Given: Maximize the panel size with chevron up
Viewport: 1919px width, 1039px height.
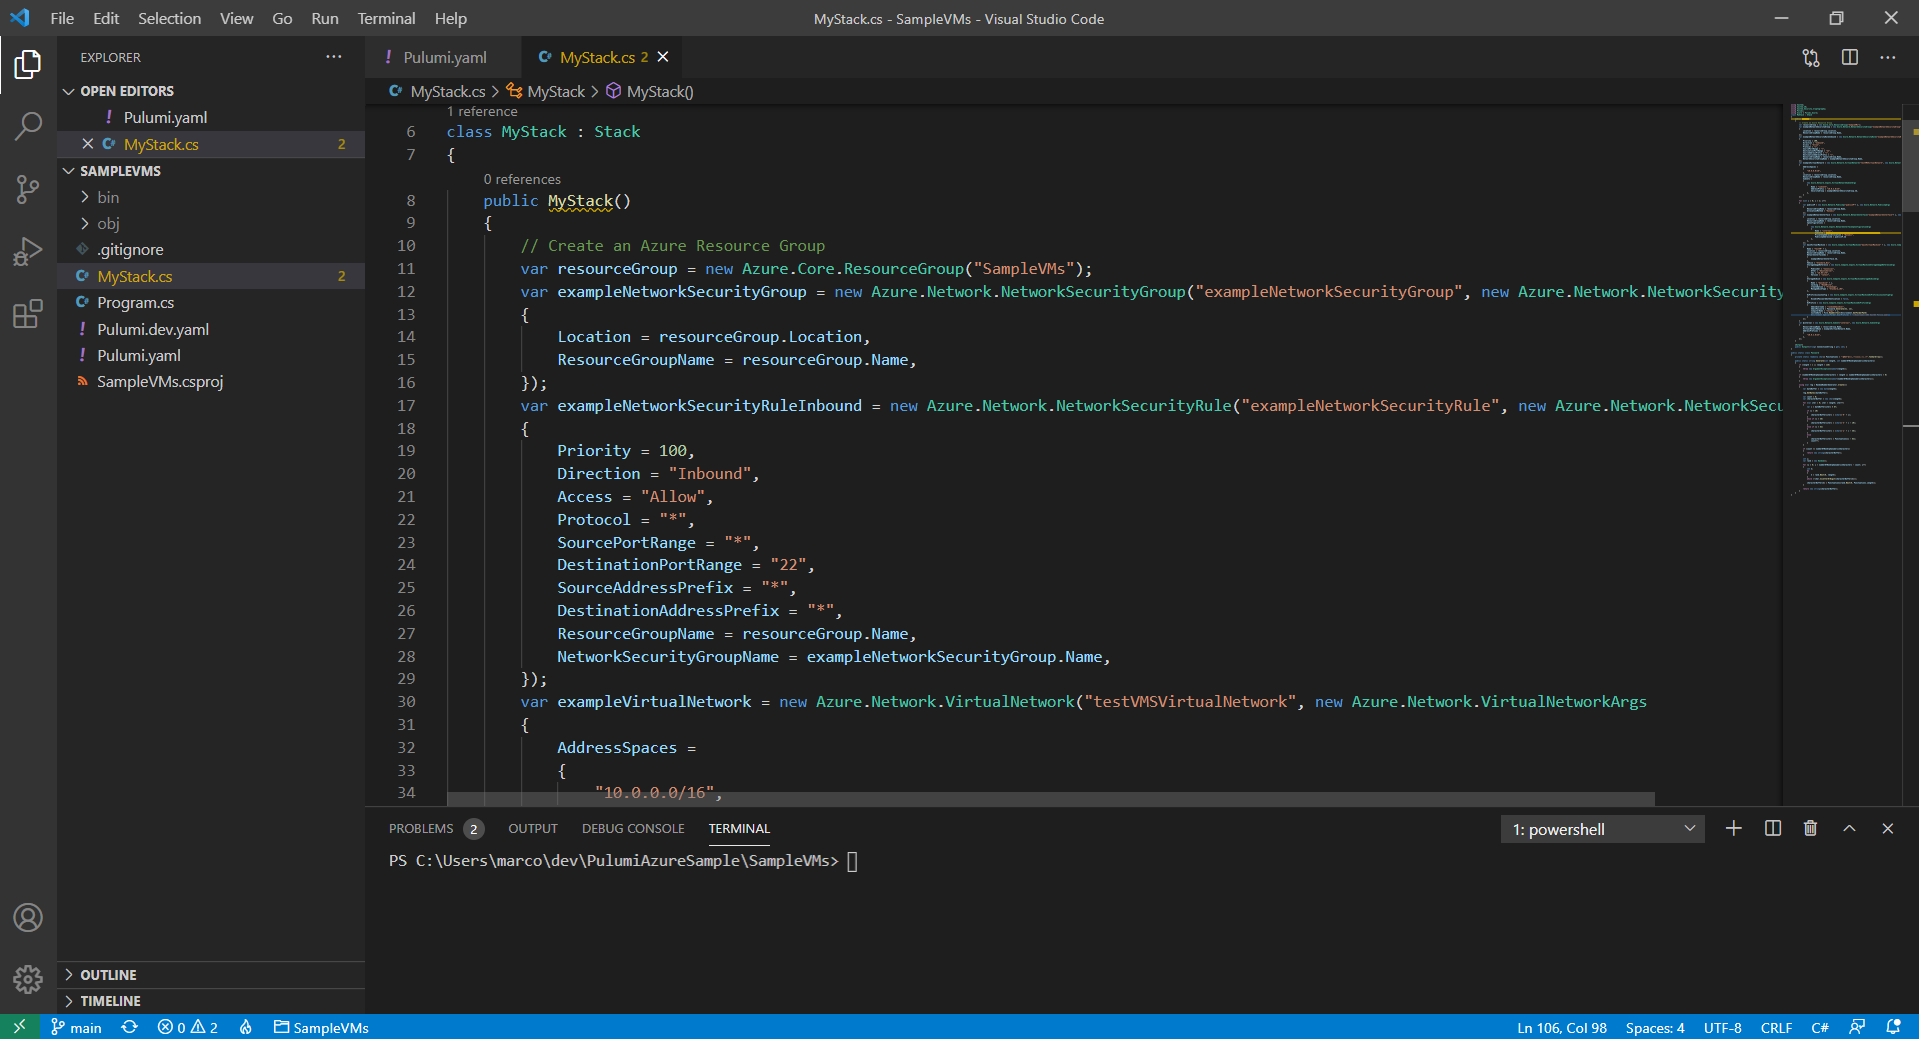Looking at the screenshot, I should point(1849,828).
